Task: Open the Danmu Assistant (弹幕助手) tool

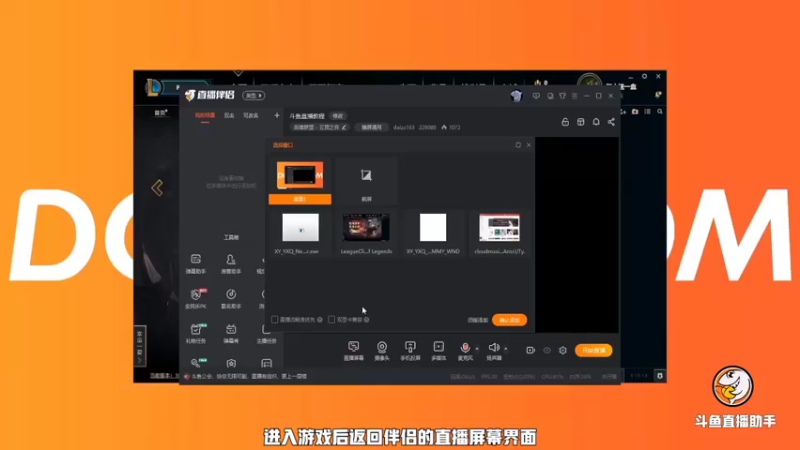Action: pos(195,264)
